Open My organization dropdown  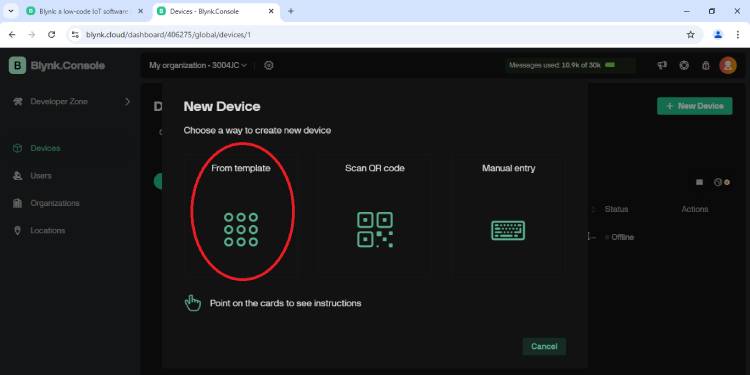[x=198, y=65]
